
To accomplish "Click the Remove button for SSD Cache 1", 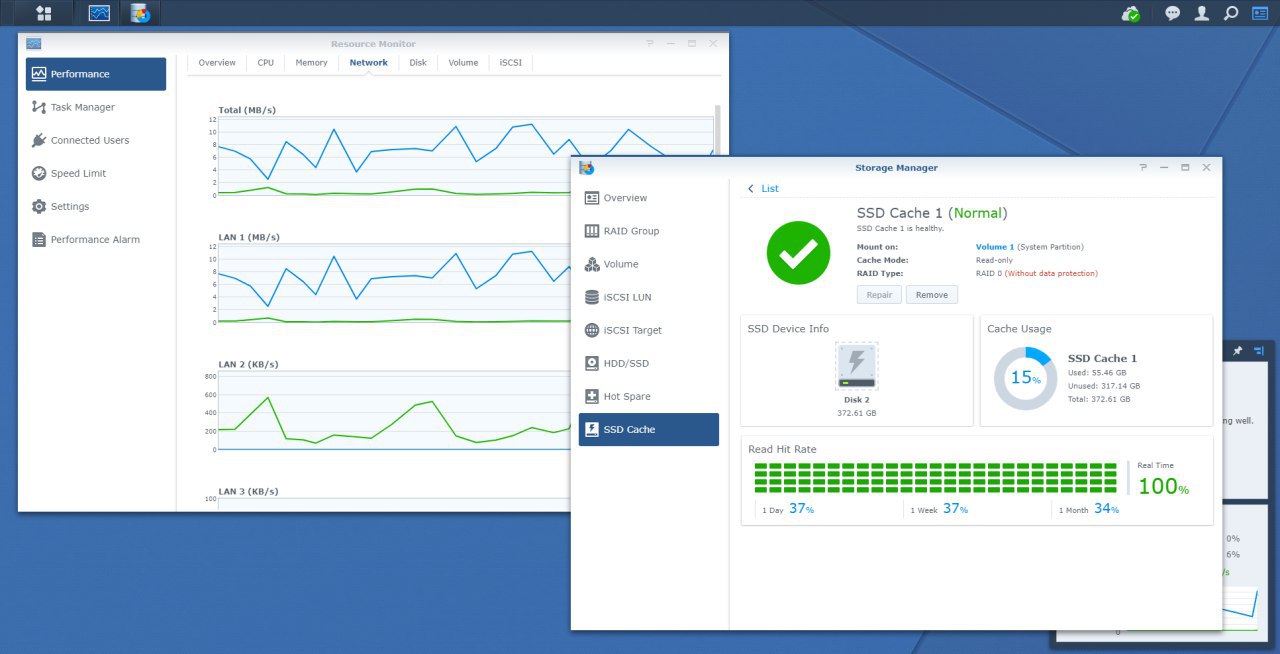I will pyautogui.click(x=932, y=295).
